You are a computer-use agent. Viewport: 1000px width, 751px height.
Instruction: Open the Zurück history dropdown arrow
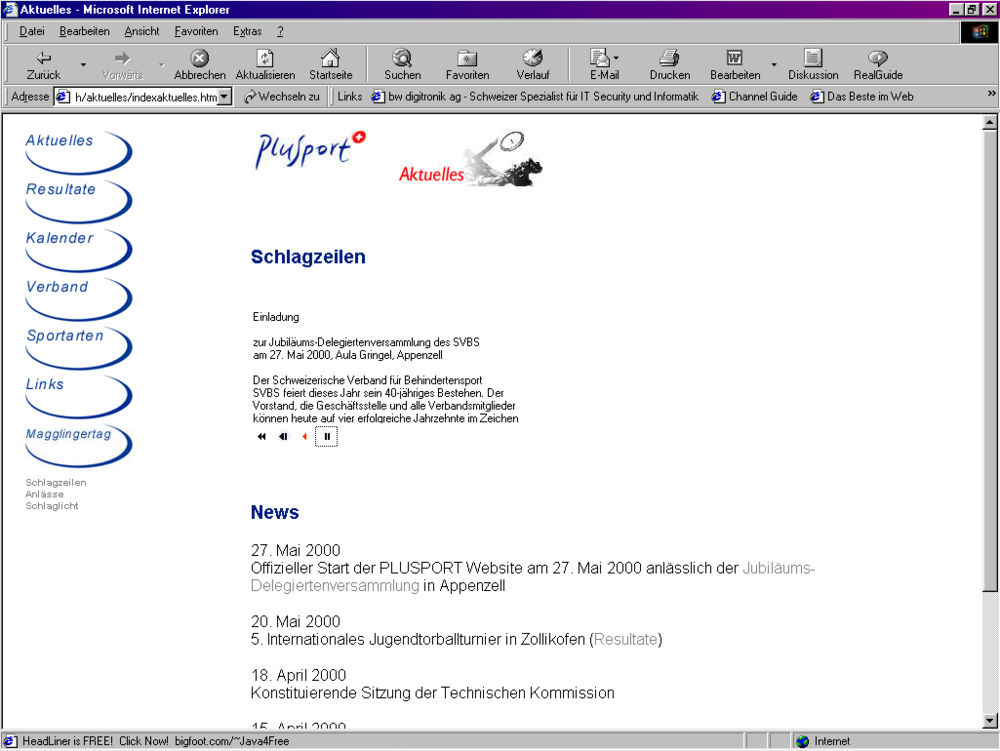click(83, 65)
